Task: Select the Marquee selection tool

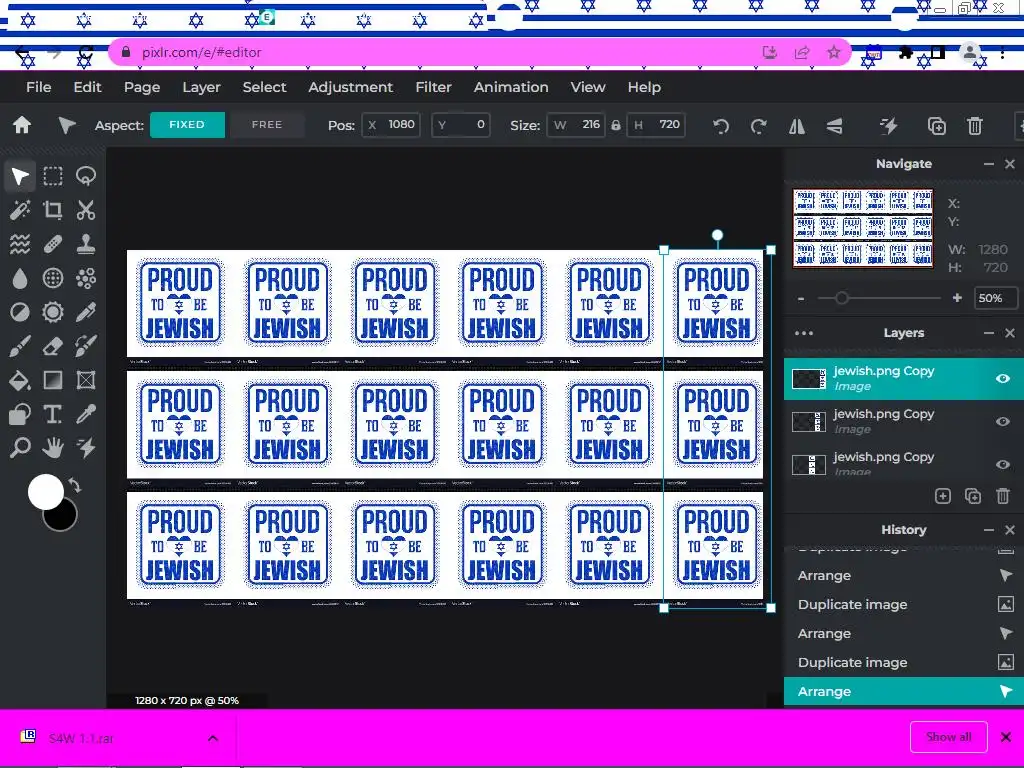Action: (x=53, y=176)
